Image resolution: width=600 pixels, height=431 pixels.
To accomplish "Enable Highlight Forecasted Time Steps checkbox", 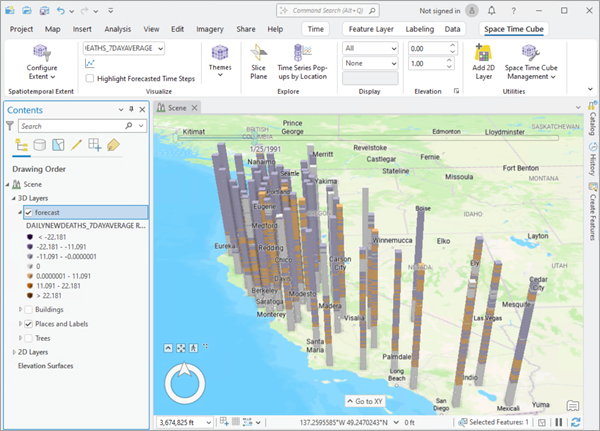I will [x=90, y=79].
